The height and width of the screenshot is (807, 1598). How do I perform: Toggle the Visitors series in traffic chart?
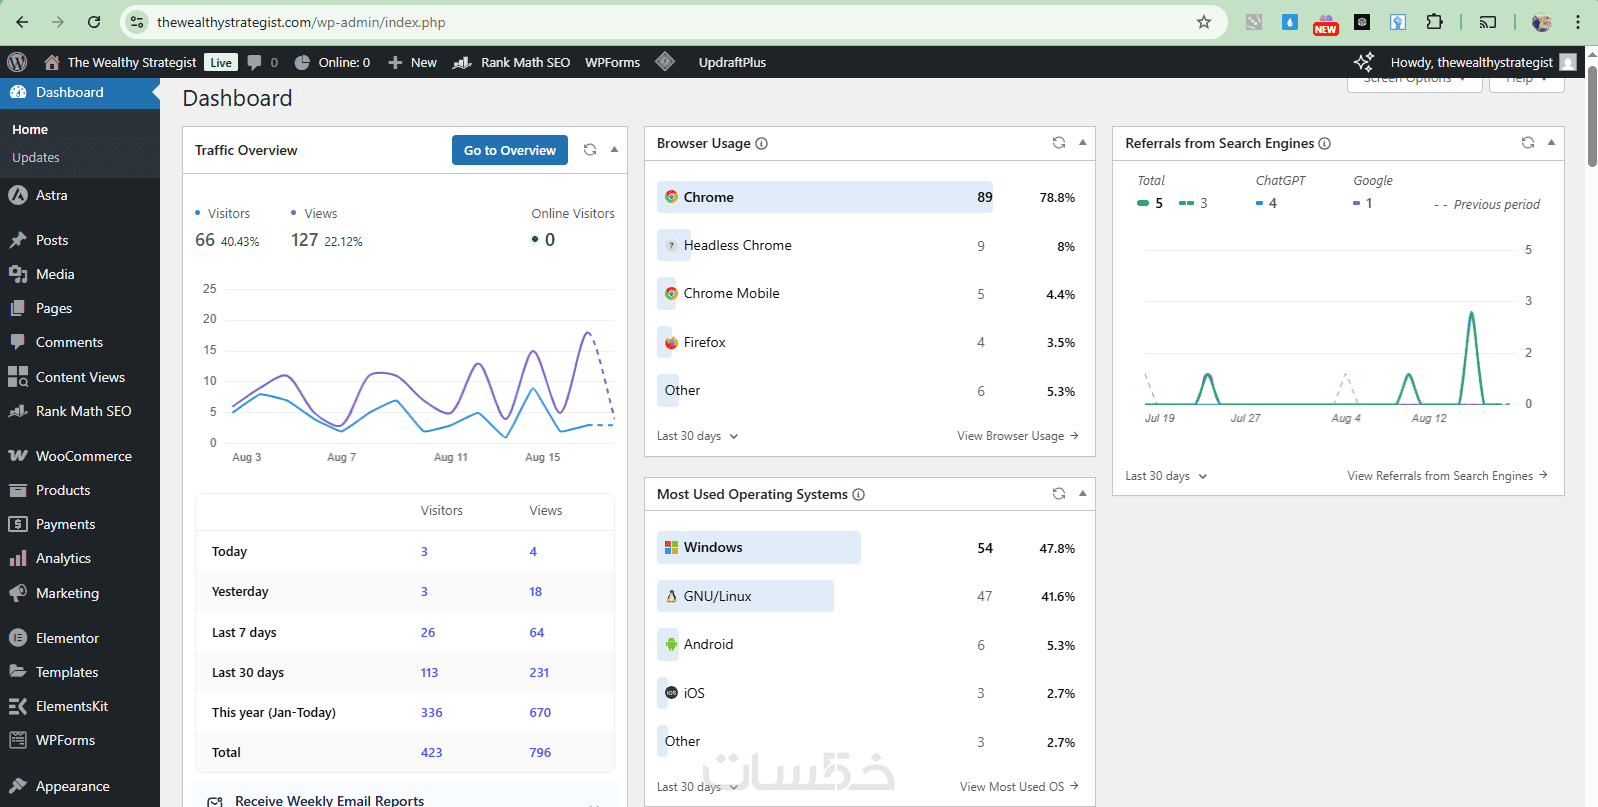click(222, 214)
